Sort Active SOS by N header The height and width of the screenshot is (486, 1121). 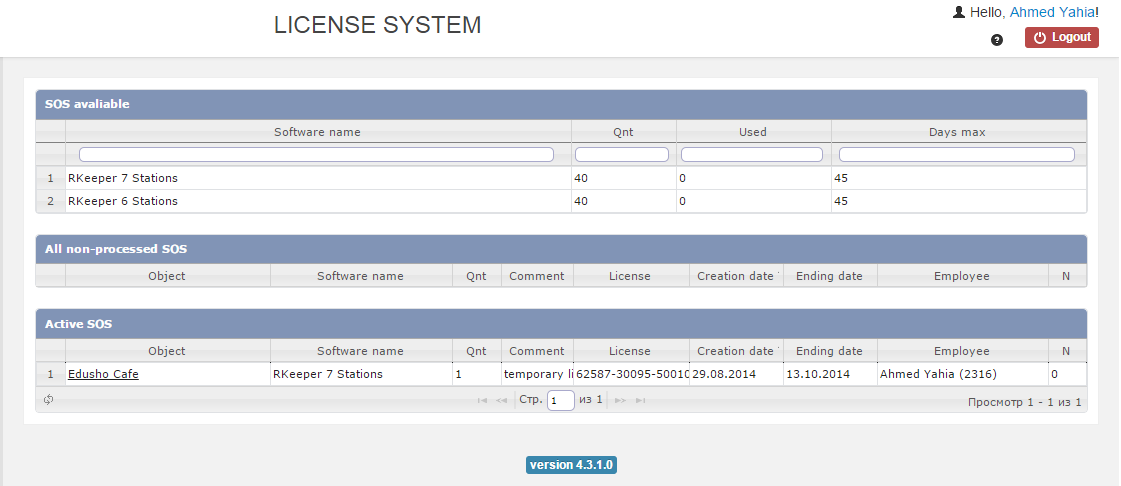1066,351
